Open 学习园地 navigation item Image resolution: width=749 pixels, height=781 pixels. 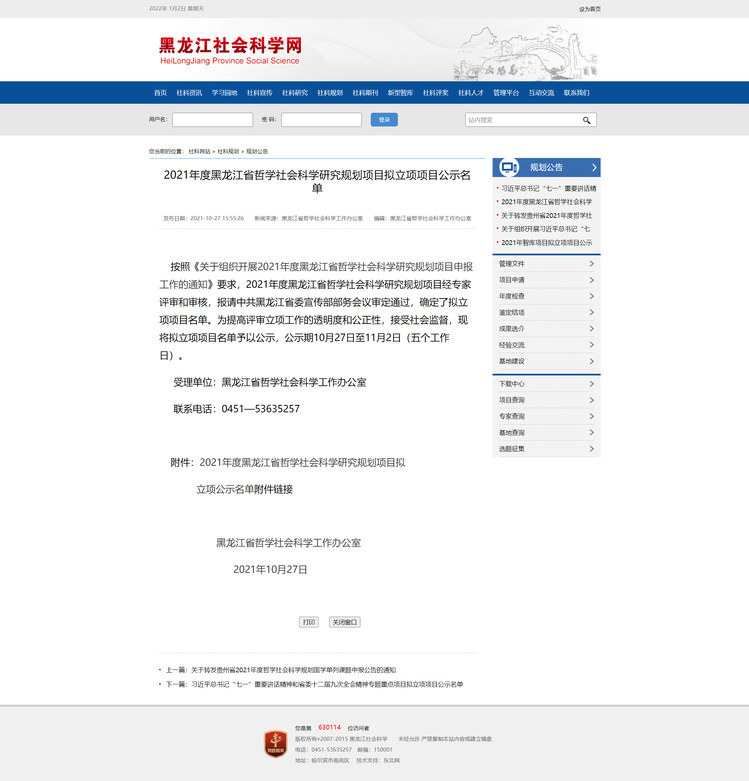225,93
